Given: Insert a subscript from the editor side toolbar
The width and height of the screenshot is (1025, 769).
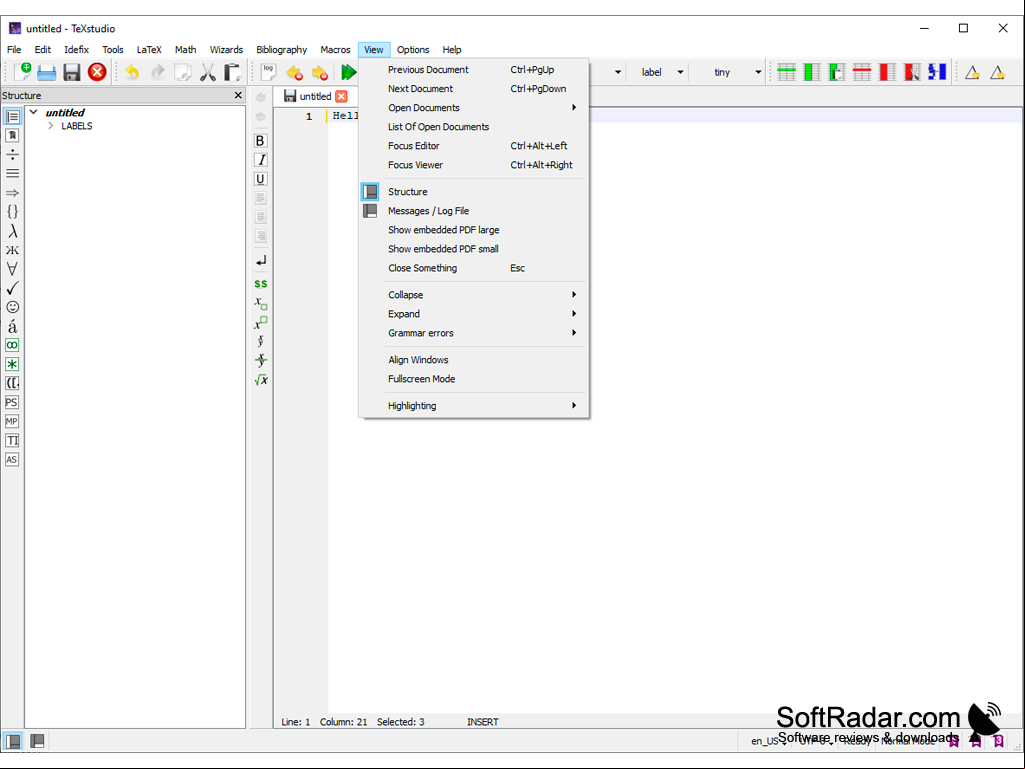Looking at the screenshot, I should (261, 303).
